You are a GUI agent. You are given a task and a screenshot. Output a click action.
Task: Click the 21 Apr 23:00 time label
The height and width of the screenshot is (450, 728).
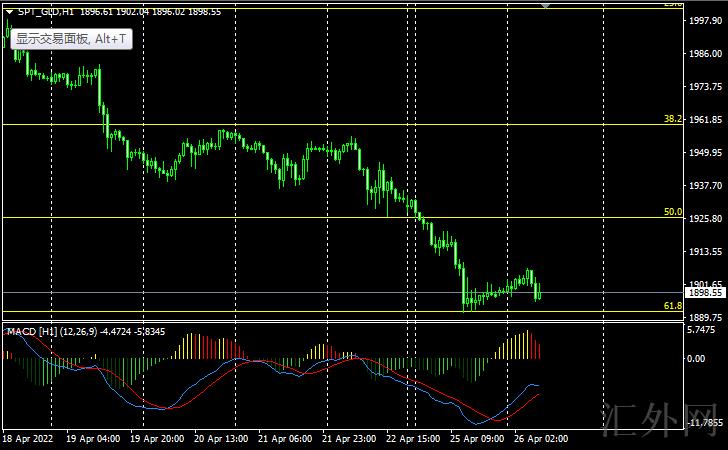pos(349,438)
